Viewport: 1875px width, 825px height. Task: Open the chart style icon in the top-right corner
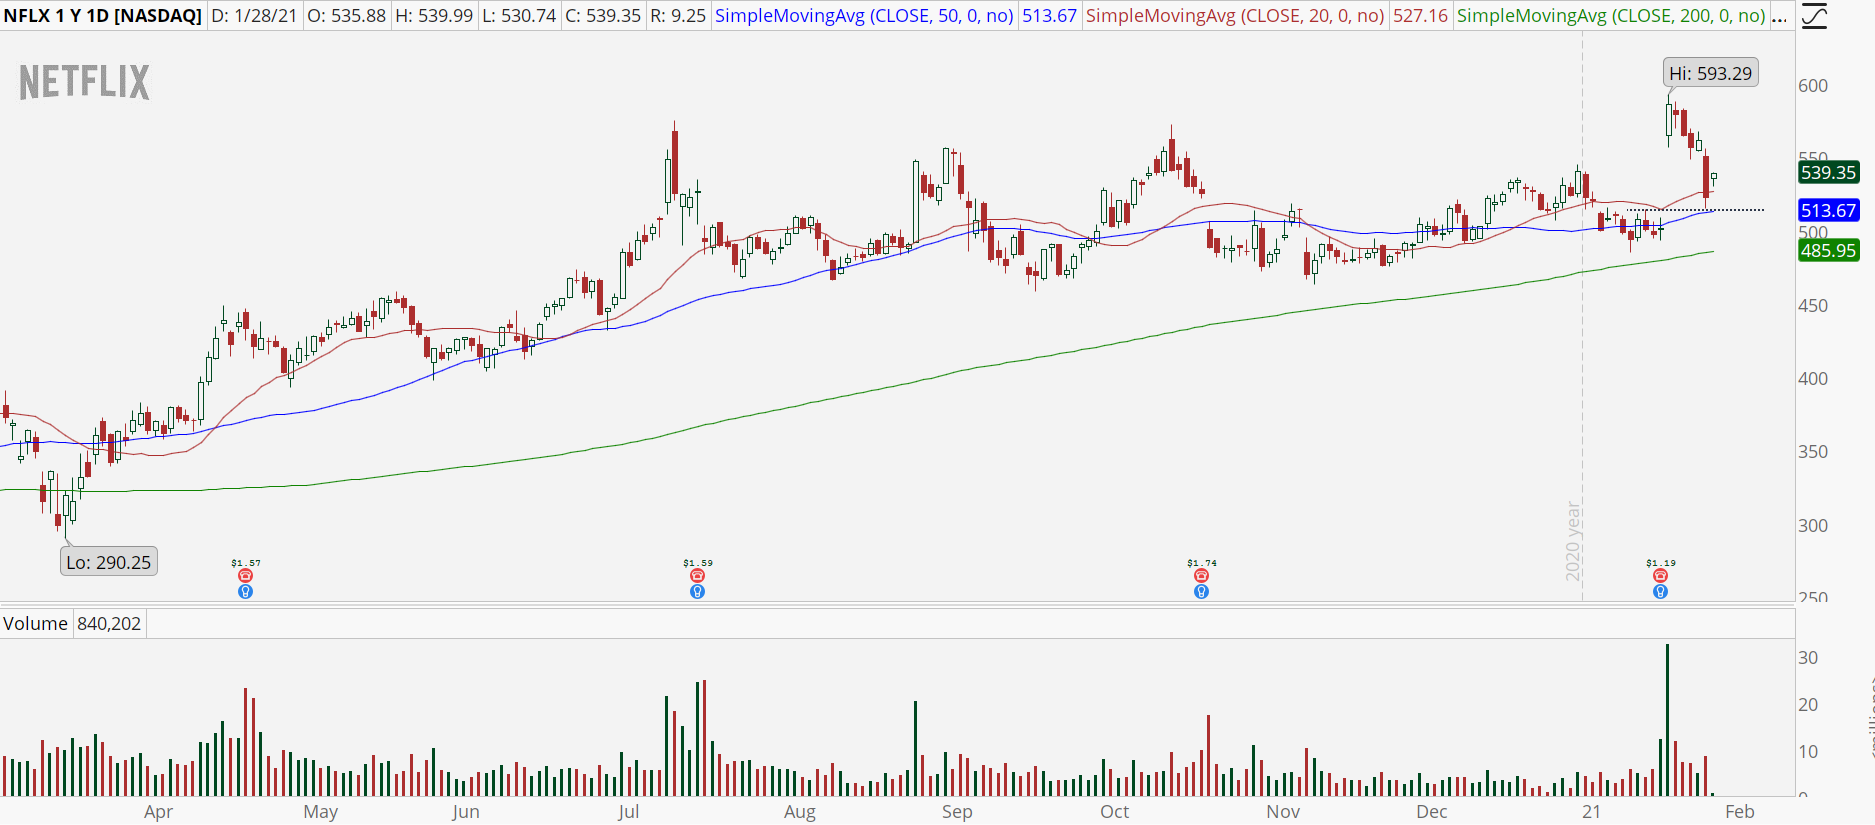(1814, 17)
